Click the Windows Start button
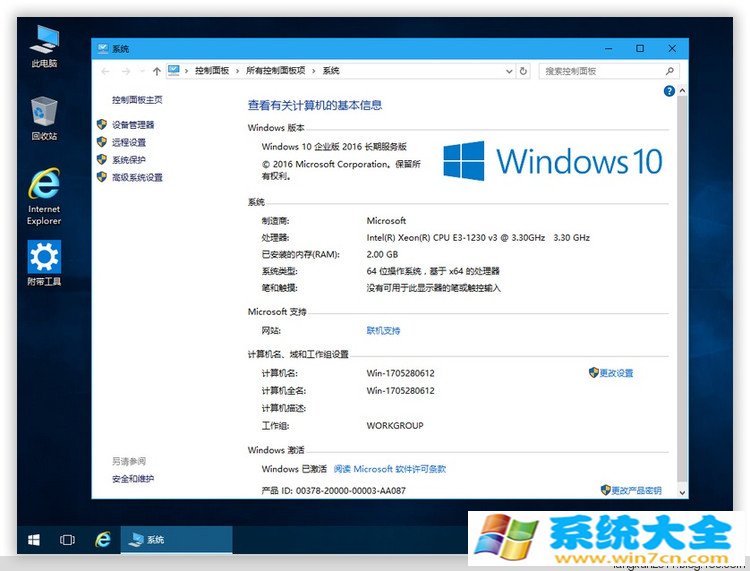Screen dimensions: 750x571 34,540
